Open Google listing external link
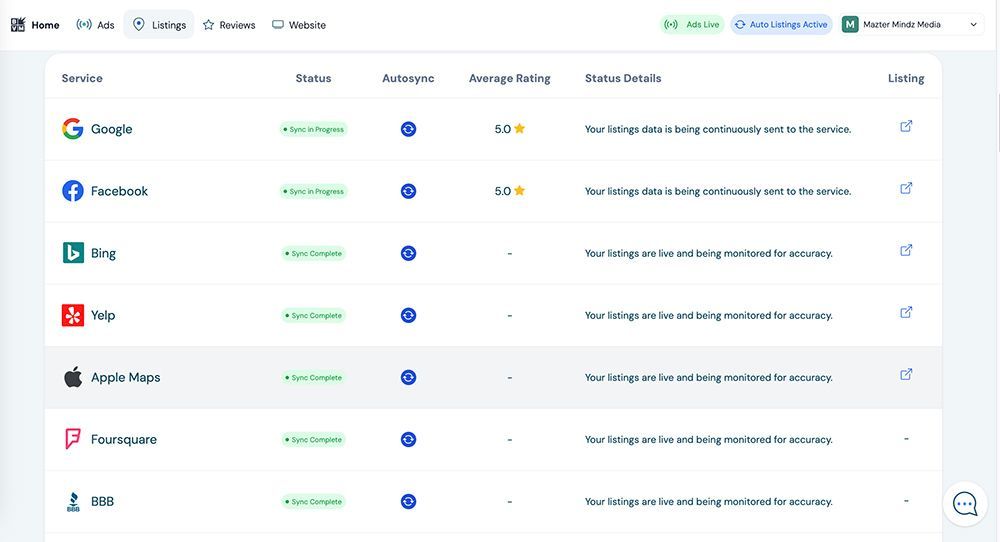This screenshot has width=1000, height=542. click(x=906, y=126)
